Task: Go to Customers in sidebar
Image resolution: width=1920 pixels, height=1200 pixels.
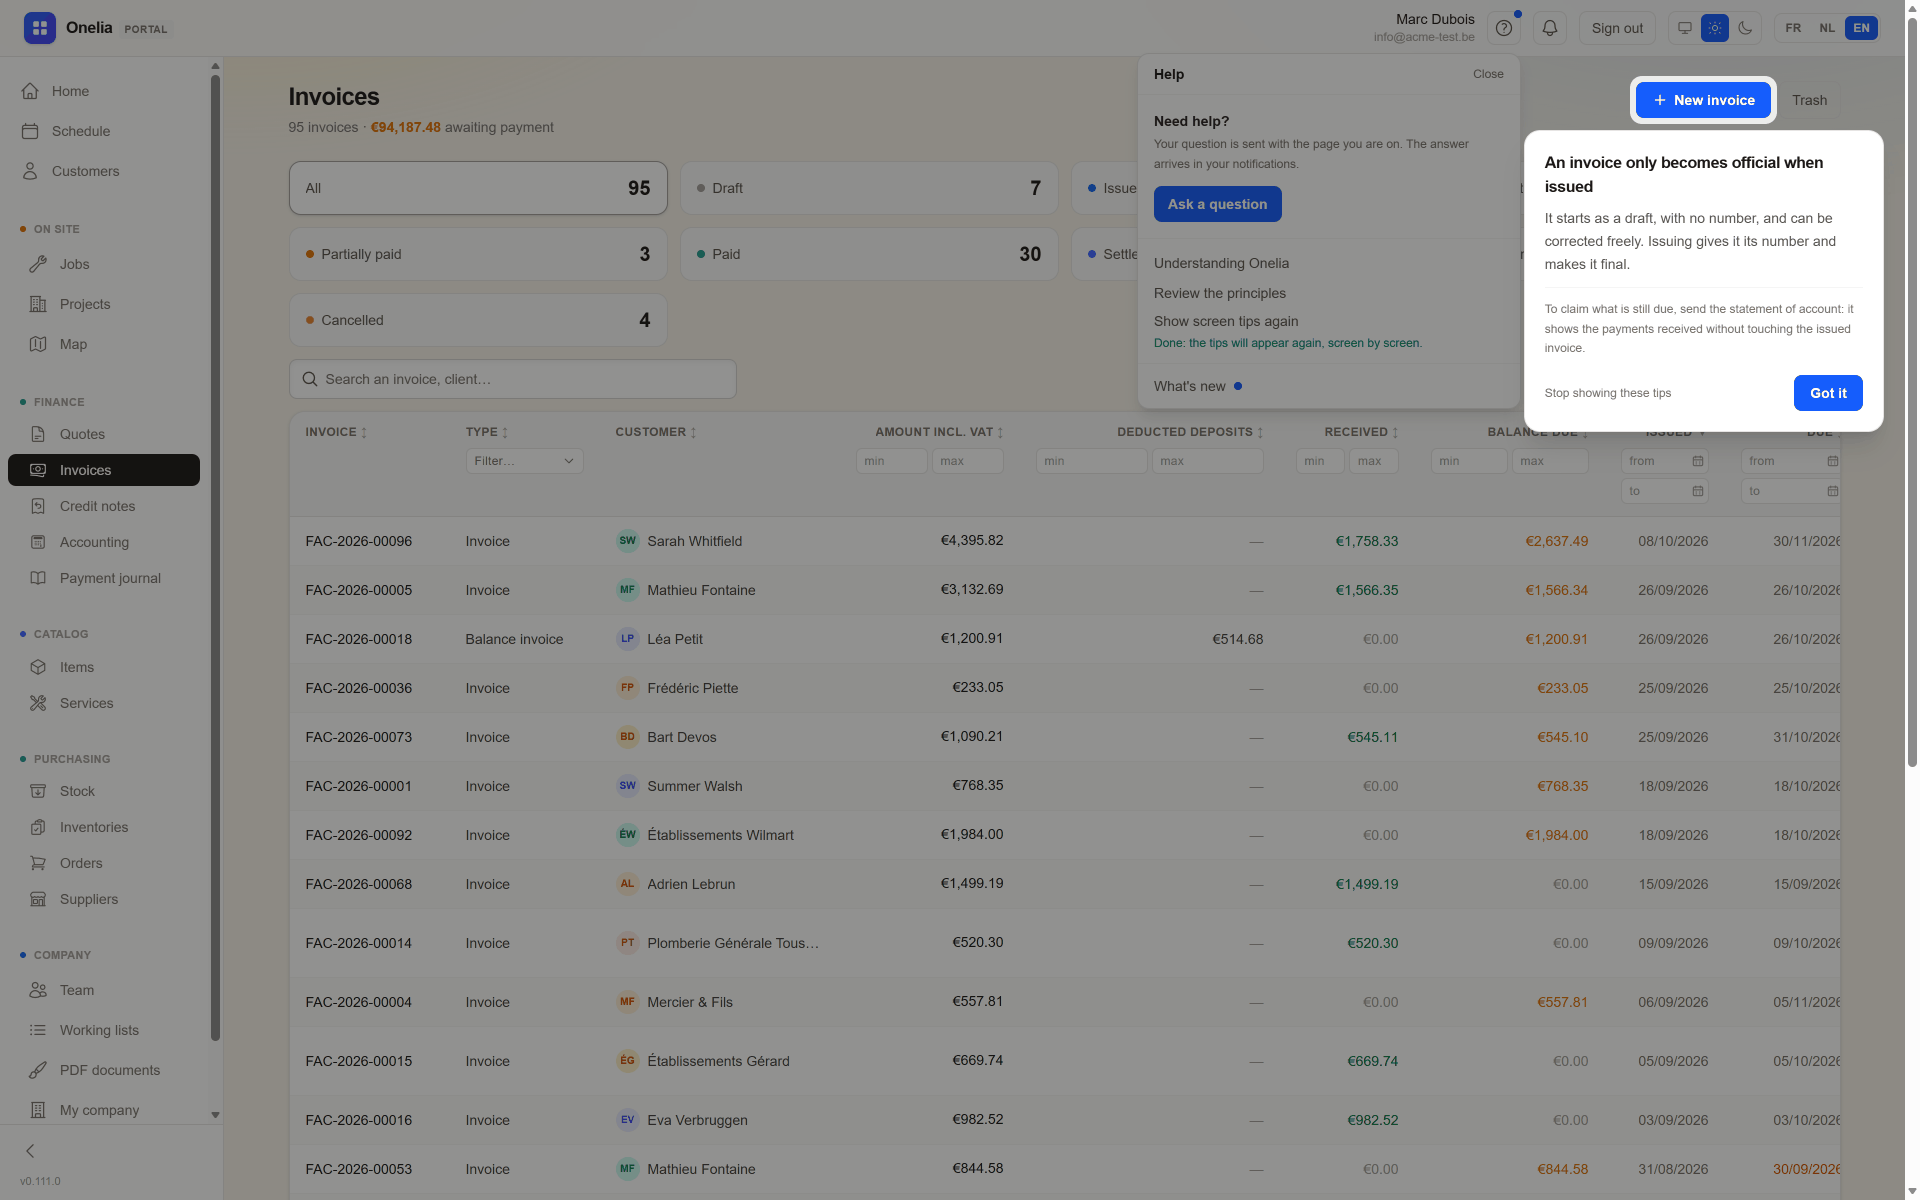Action: pyautogui.click(x=104, y=171)
